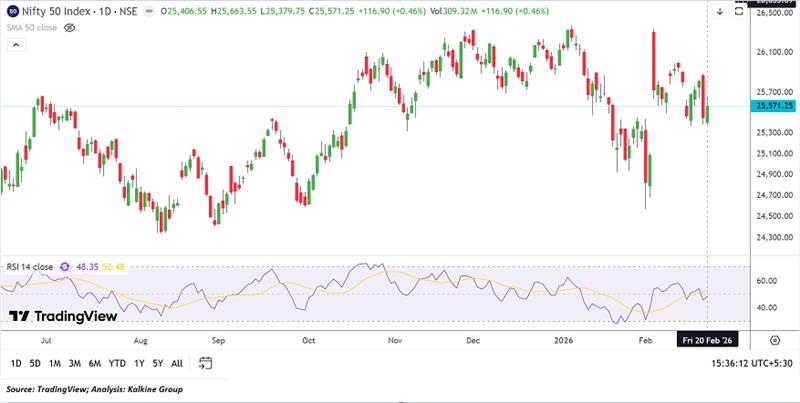Image resolution: width=800 pixels, height=403 pixels.
Task: Click the Nifty 50 symbol logo icon
Action: tap(11, 12)
